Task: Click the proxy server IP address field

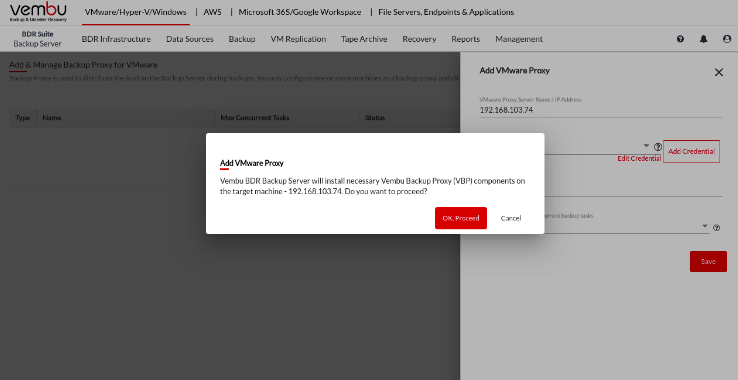Action: 601,110
